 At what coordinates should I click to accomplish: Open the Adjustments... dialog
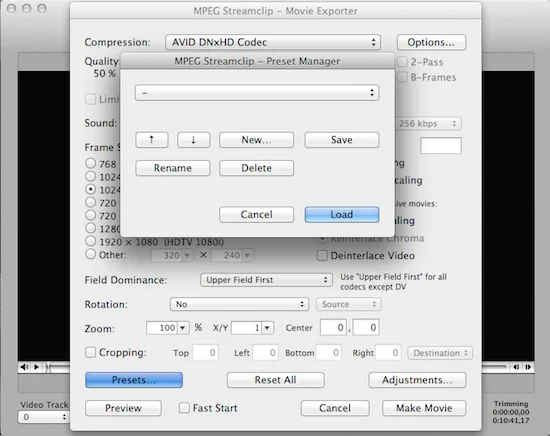(x=417, y=380)
